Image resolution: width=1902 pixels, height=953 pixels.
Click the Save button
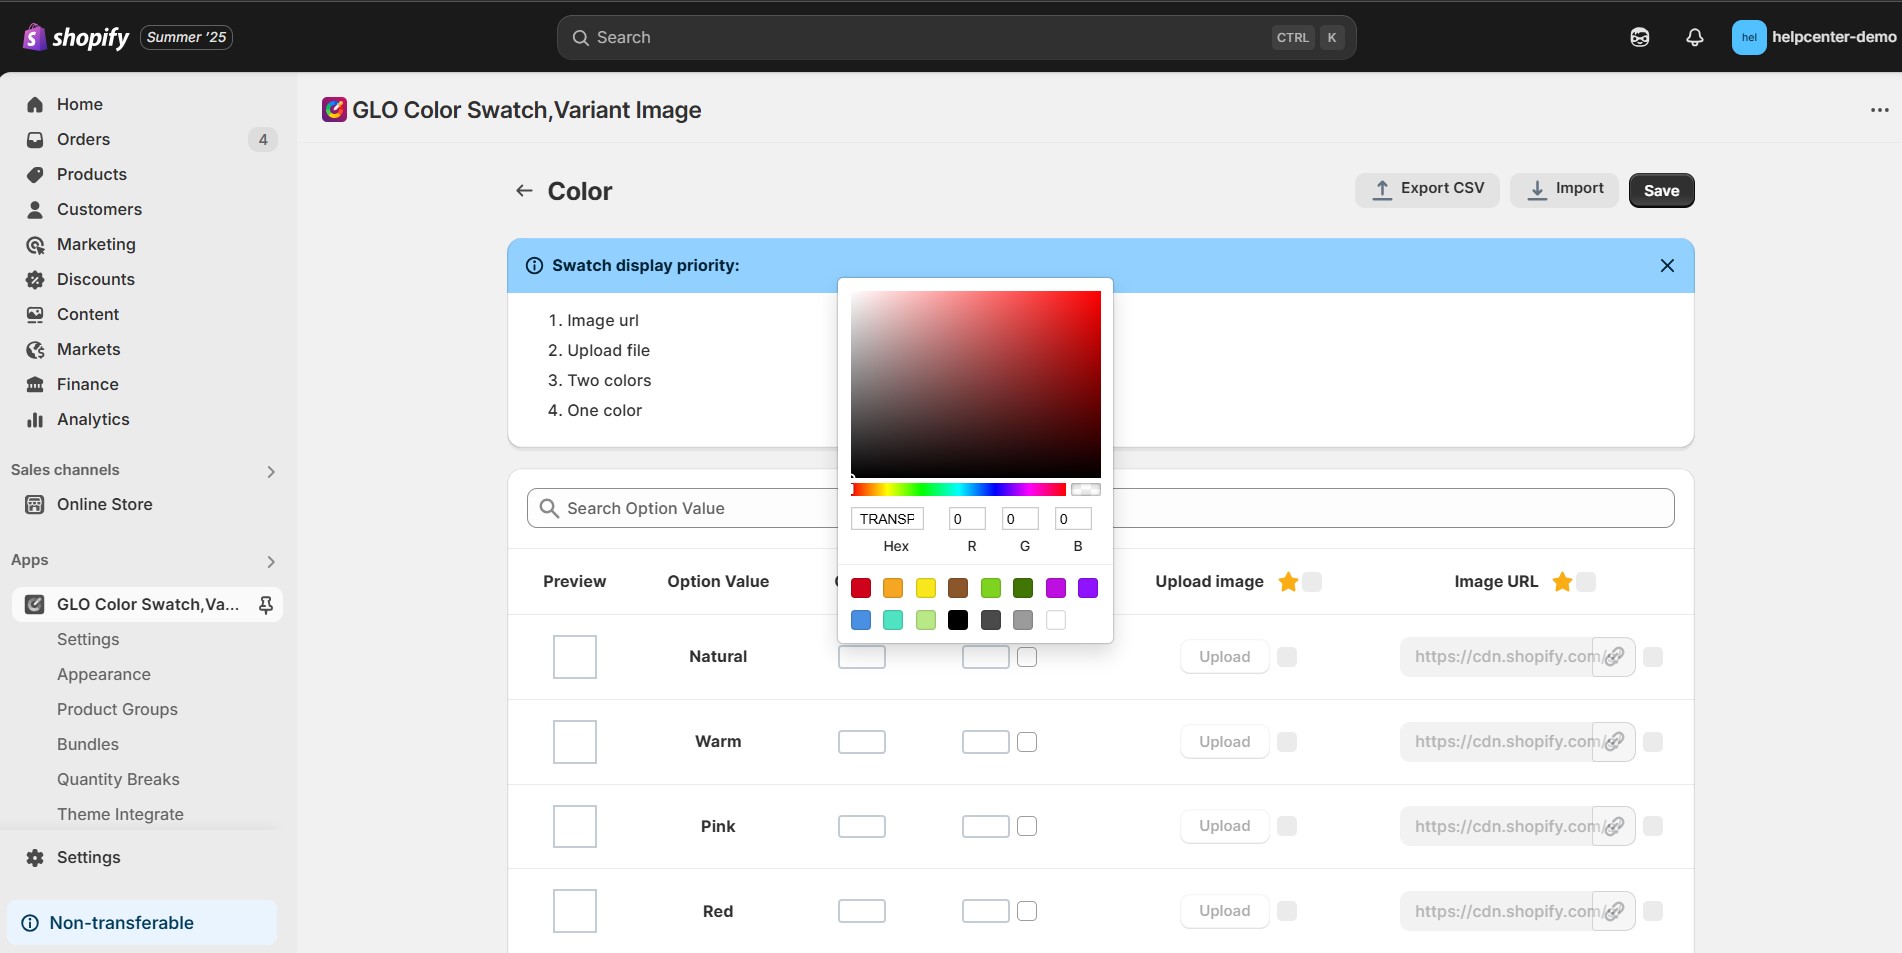point(1660,191)
